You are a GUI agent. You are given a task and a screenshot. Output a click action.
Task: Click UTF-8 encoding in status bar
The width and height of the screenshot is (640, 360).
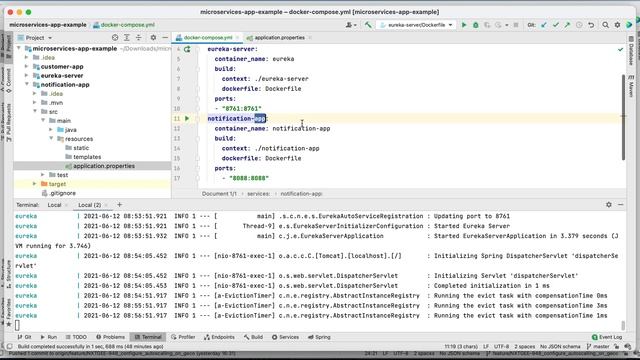pyautogui.click(x=501, y=346)
